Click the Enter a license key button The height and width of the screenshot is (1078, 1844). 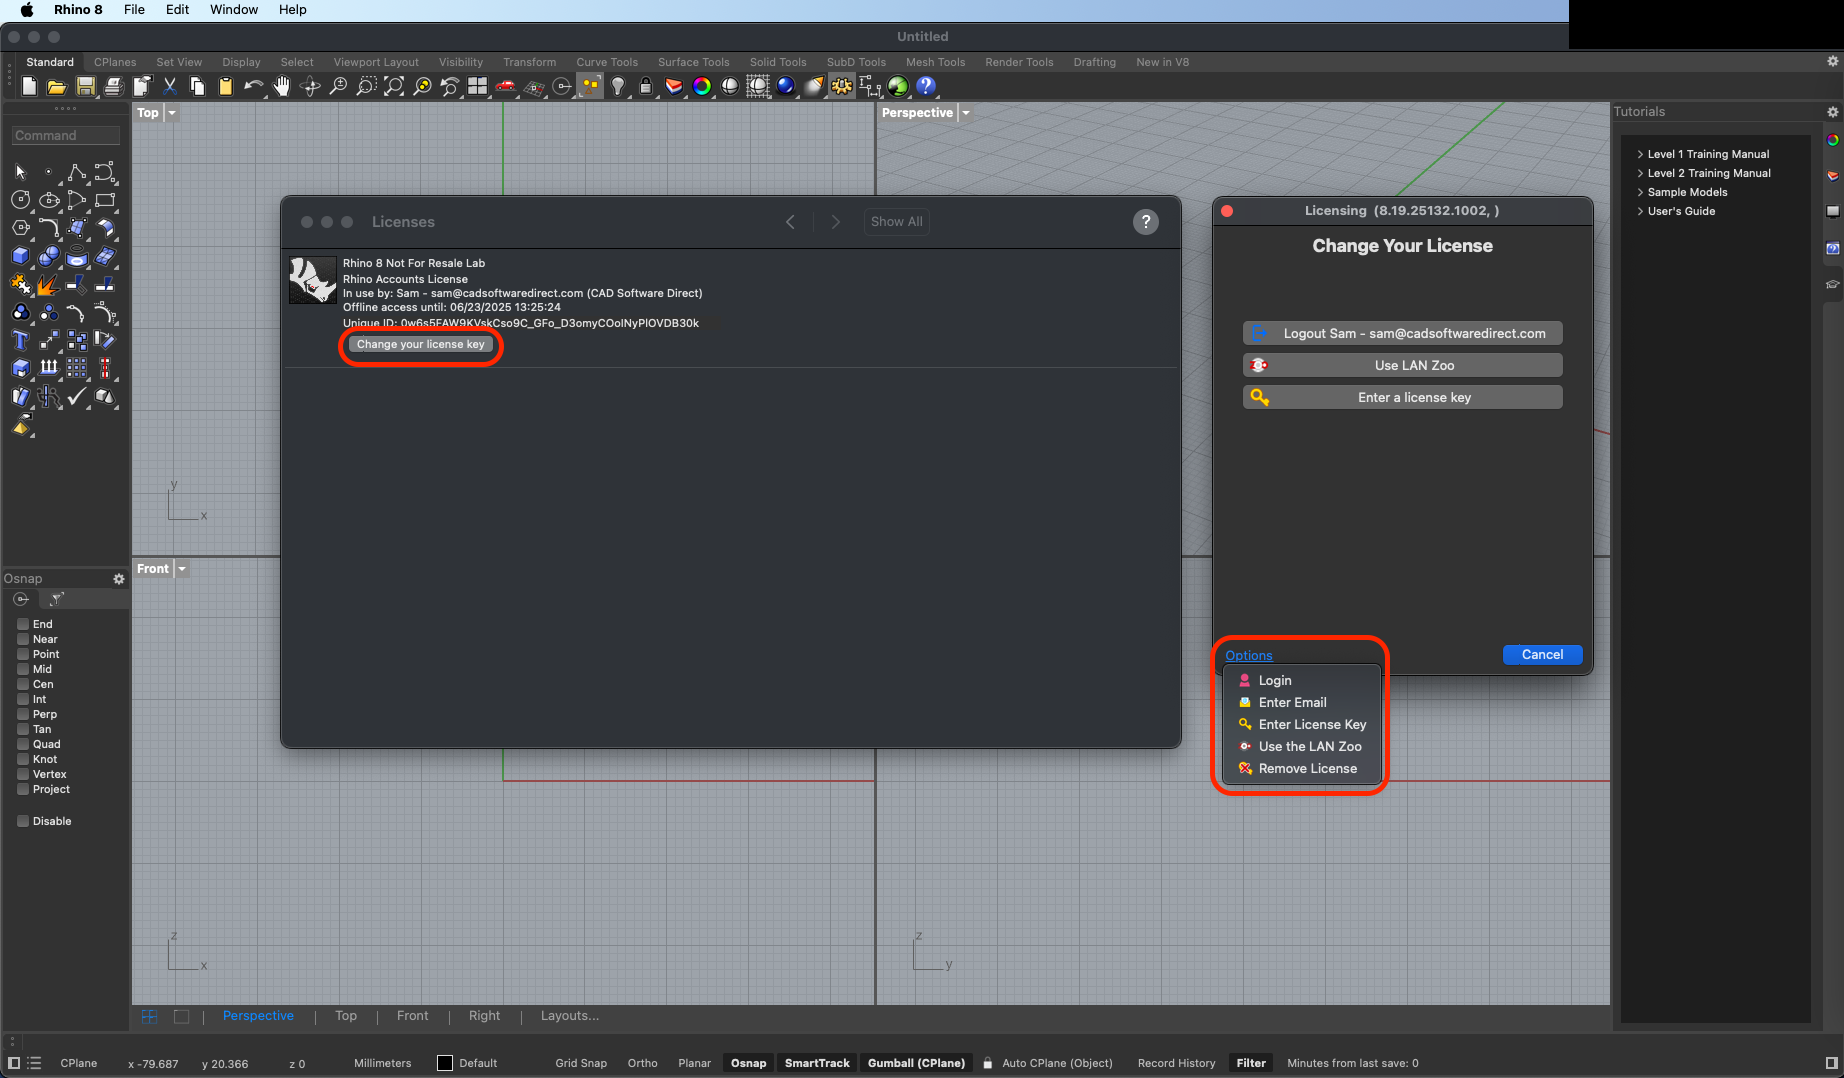click(1402, 397)
